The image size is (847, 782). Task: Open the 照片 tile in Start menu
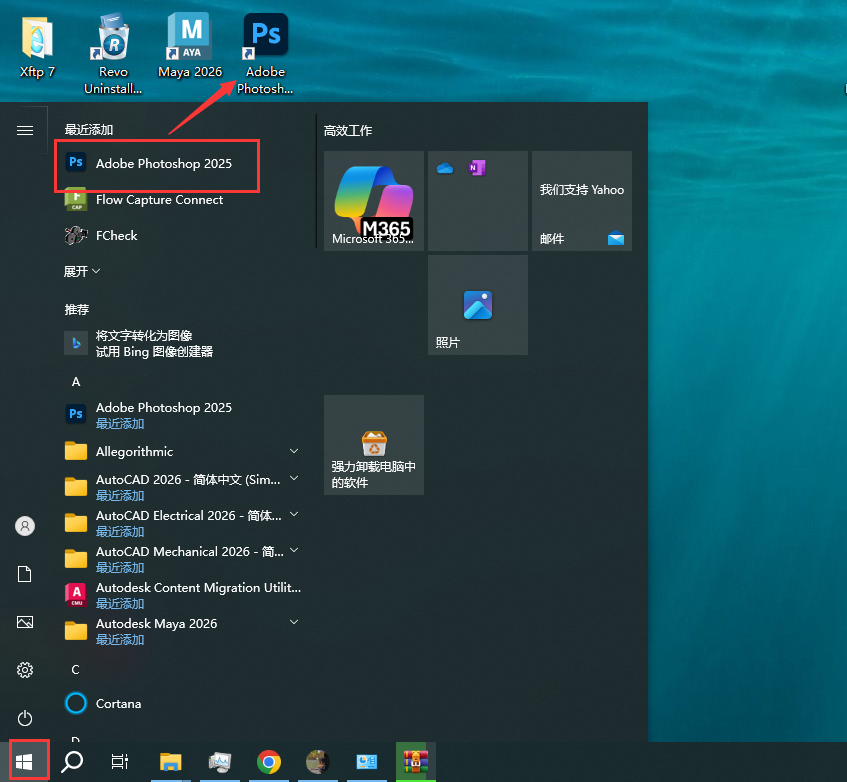point(477,305)
